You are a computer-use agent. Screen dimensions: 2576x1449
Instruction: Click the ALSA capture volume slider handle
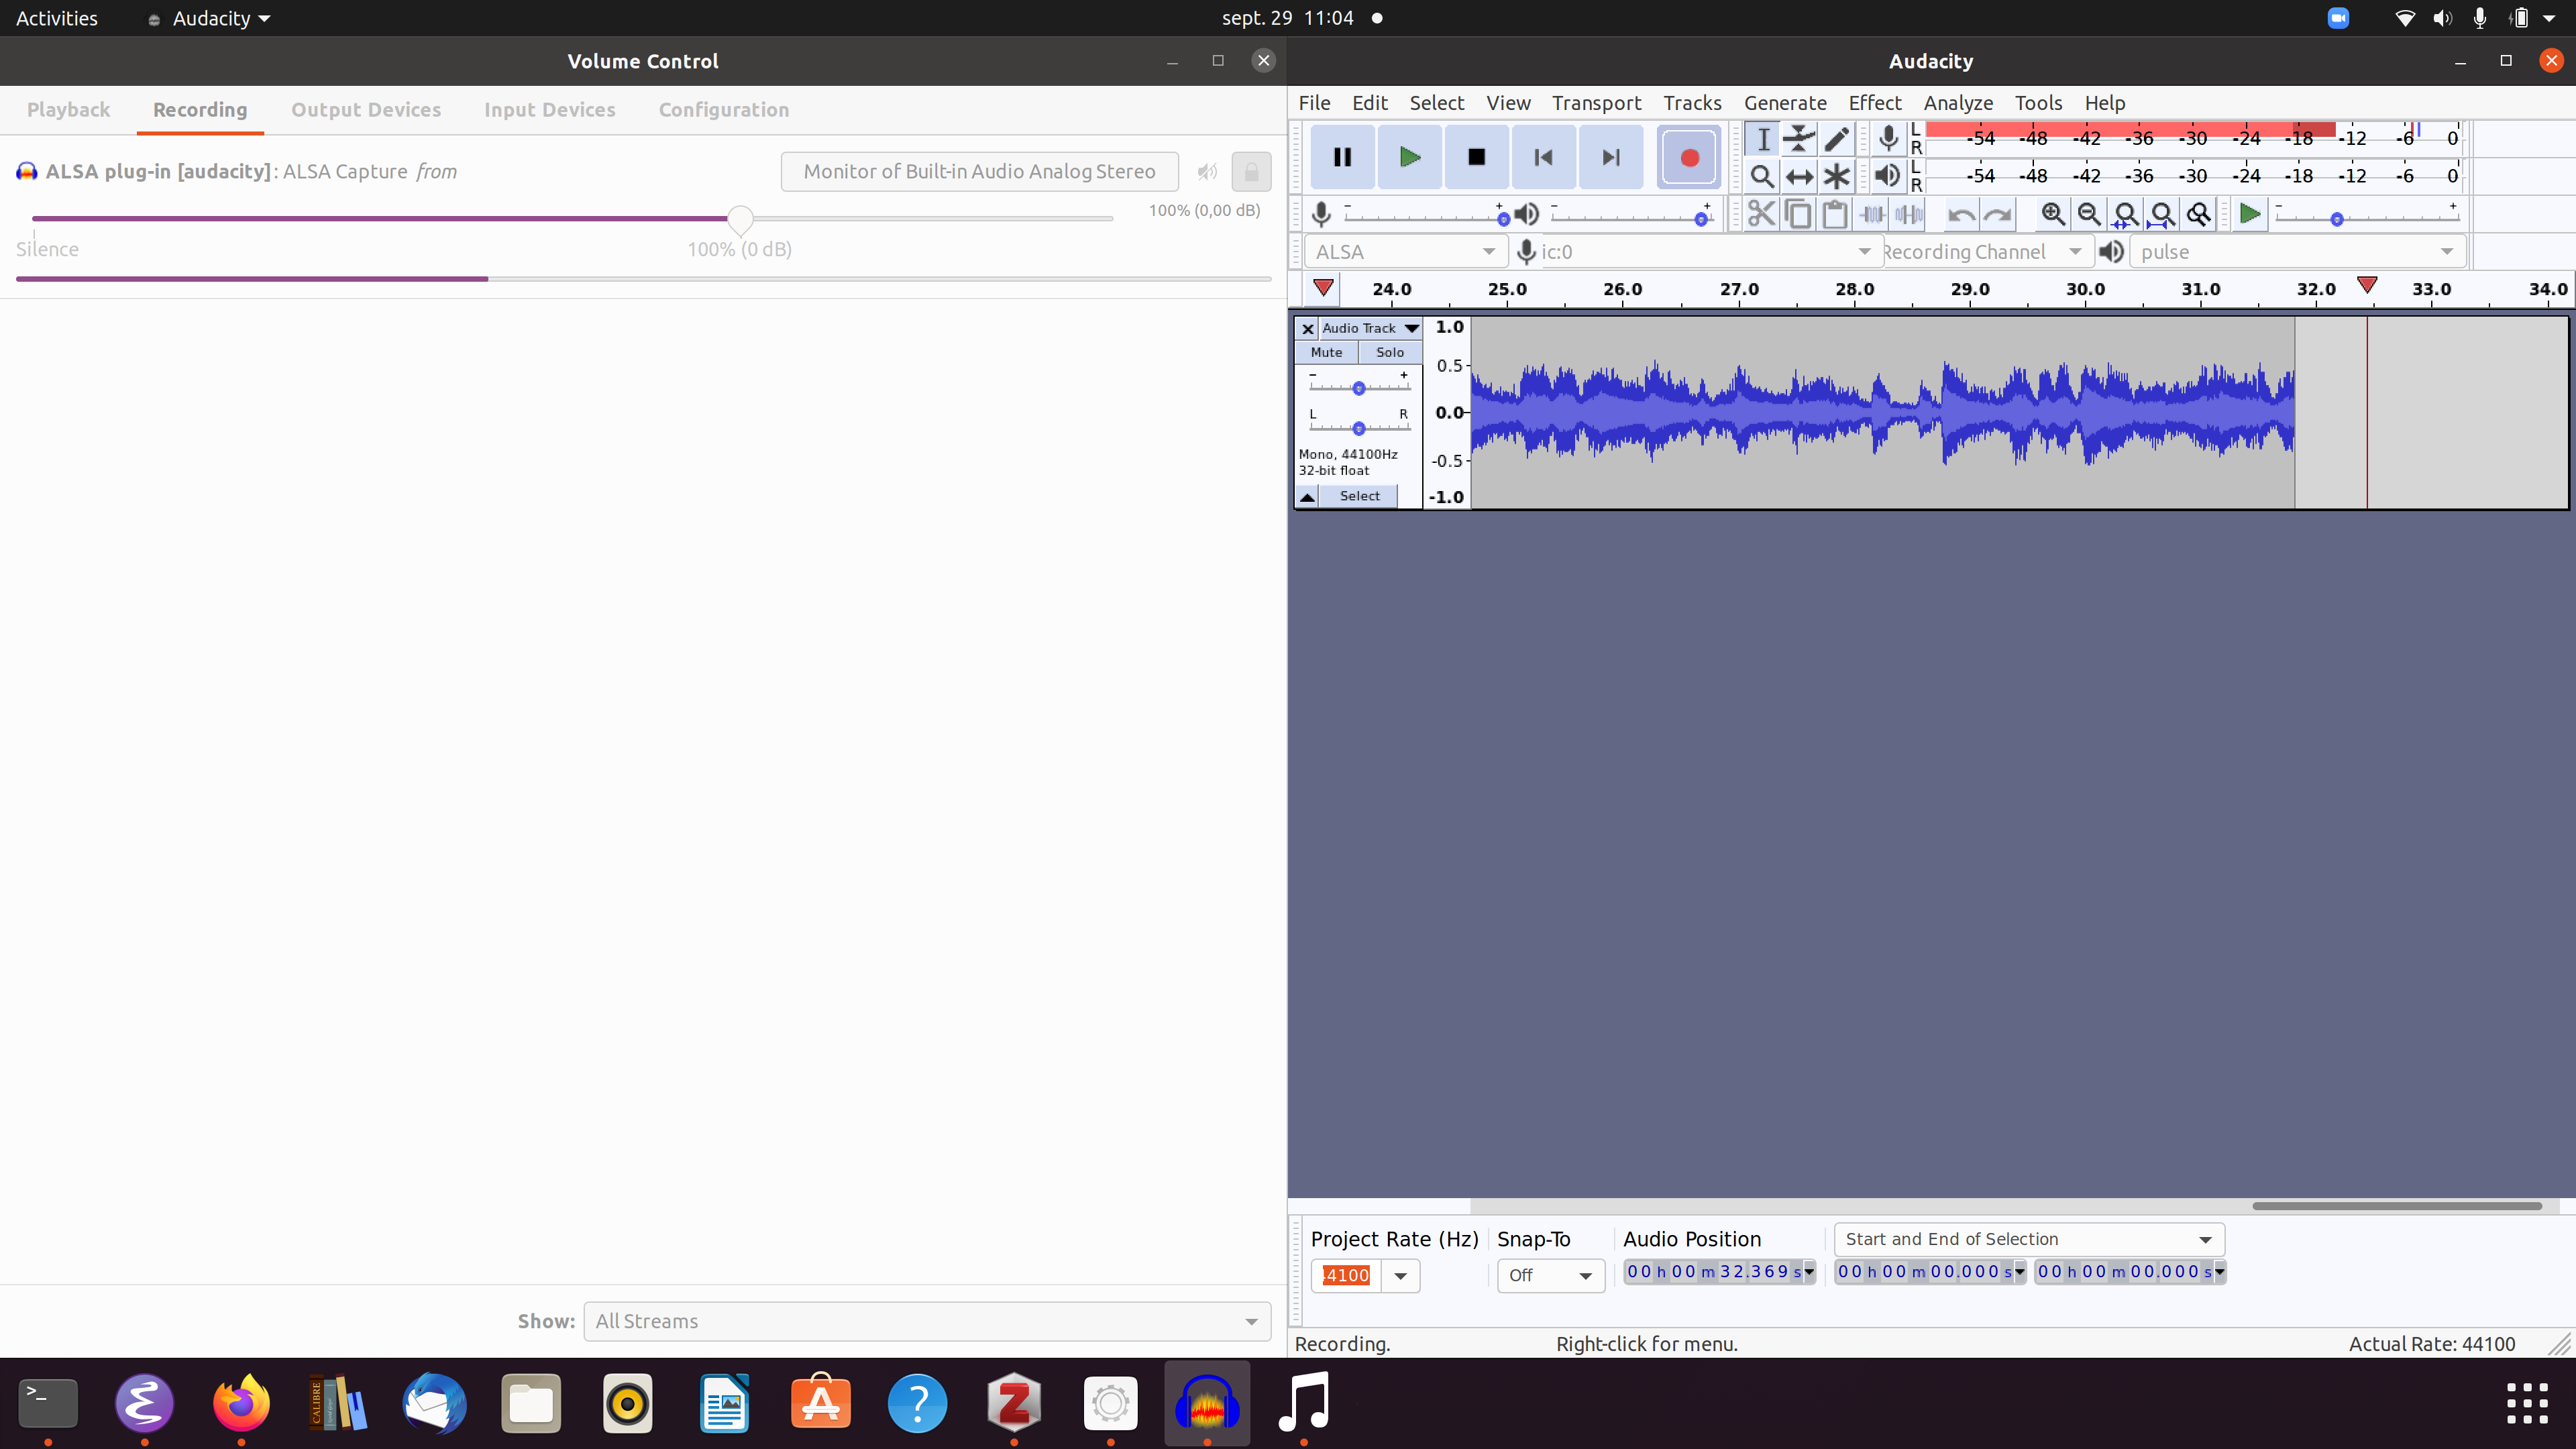740,219
